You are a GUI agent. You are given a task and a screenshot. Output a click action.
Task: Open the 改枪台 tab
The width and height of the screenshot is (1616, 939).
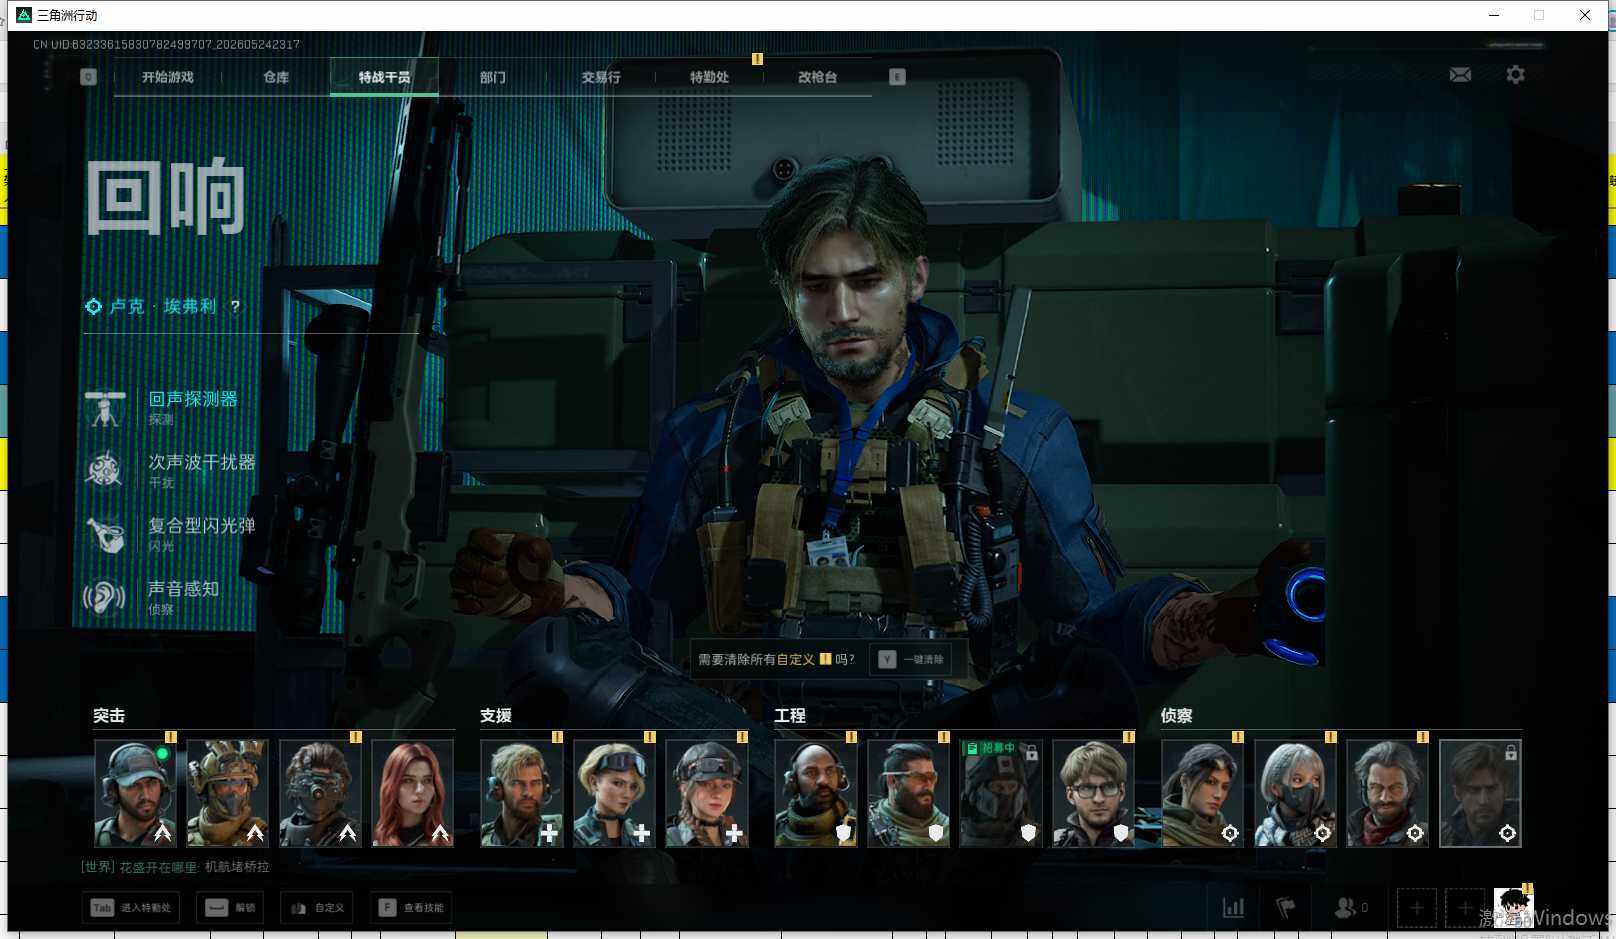pos(817,77)
